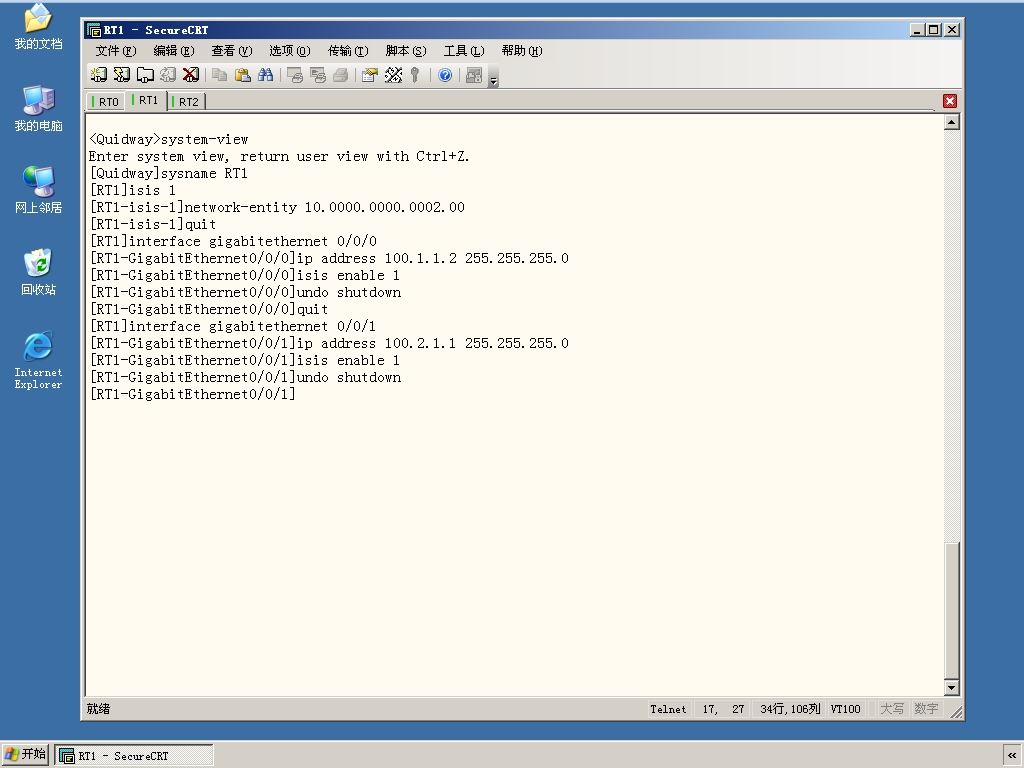
Task: Click terminal scrollbar down arrow
Action: [952, 688]
